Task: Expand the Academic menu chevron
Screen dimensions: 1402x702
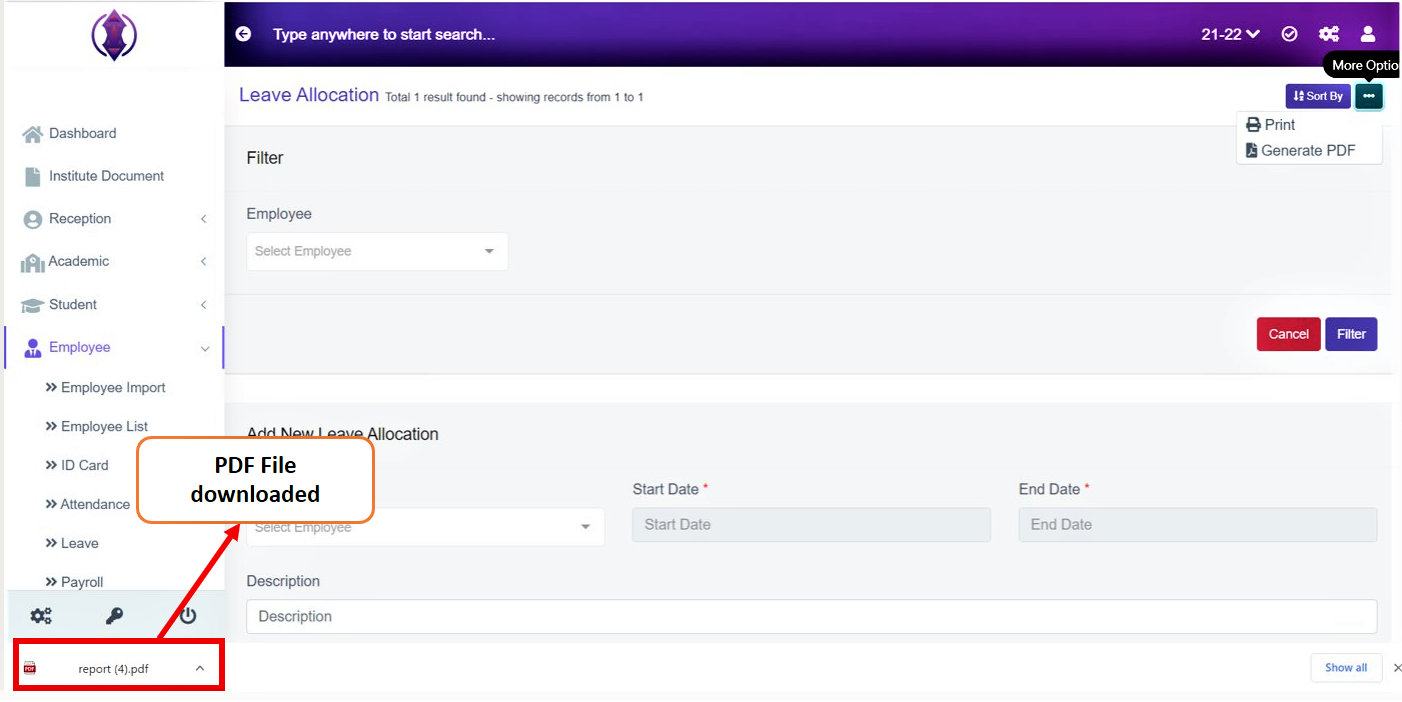Action: (x=203, y=262)
